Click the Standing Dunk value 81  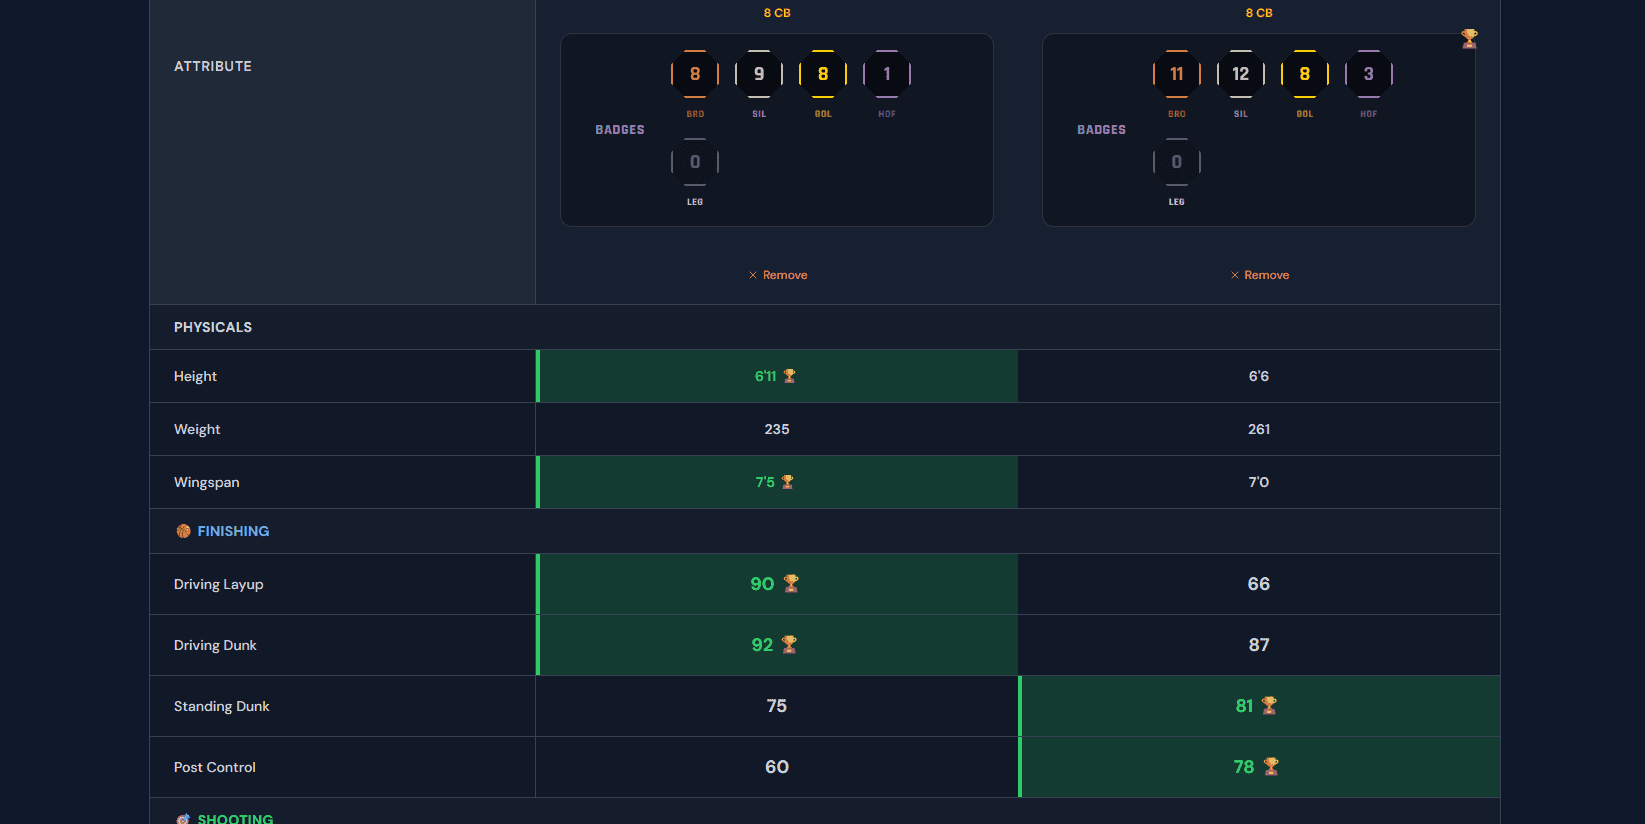point(1244,706)
